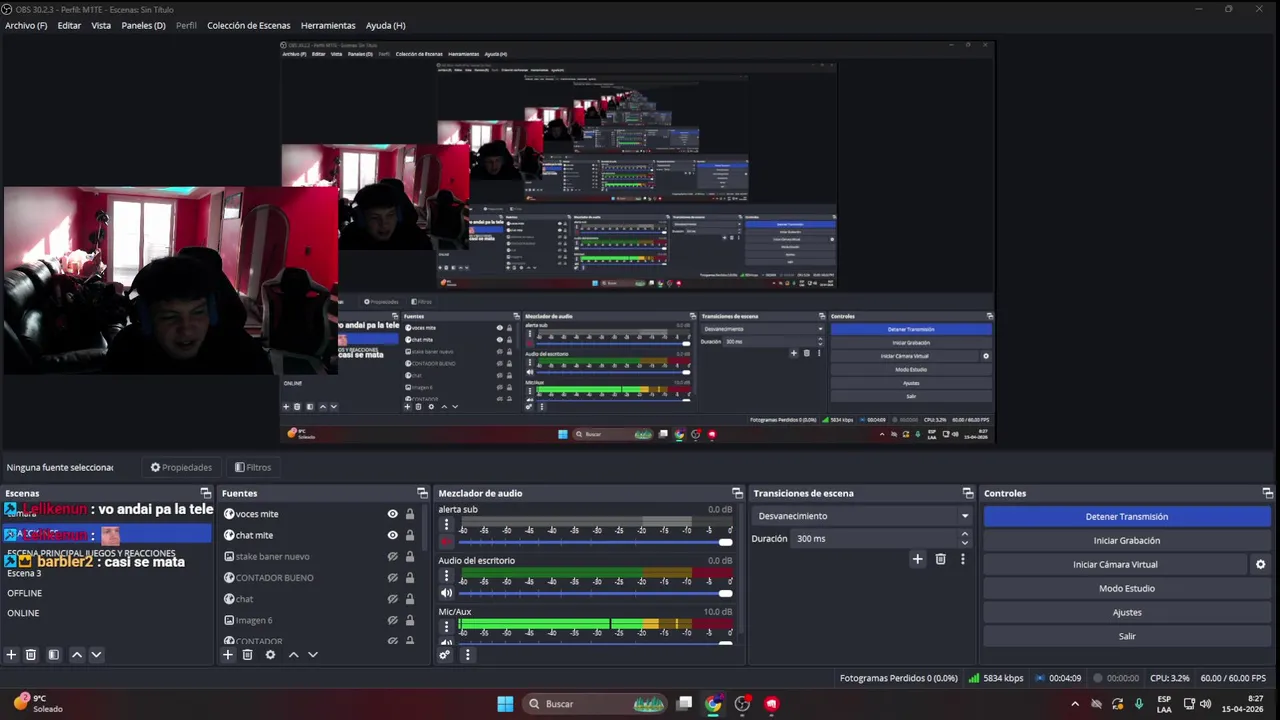Image resolution: width=1280 pixels, height=720 pixels.
Task: Show the Imagen 6 source
Action: (392, 620)
